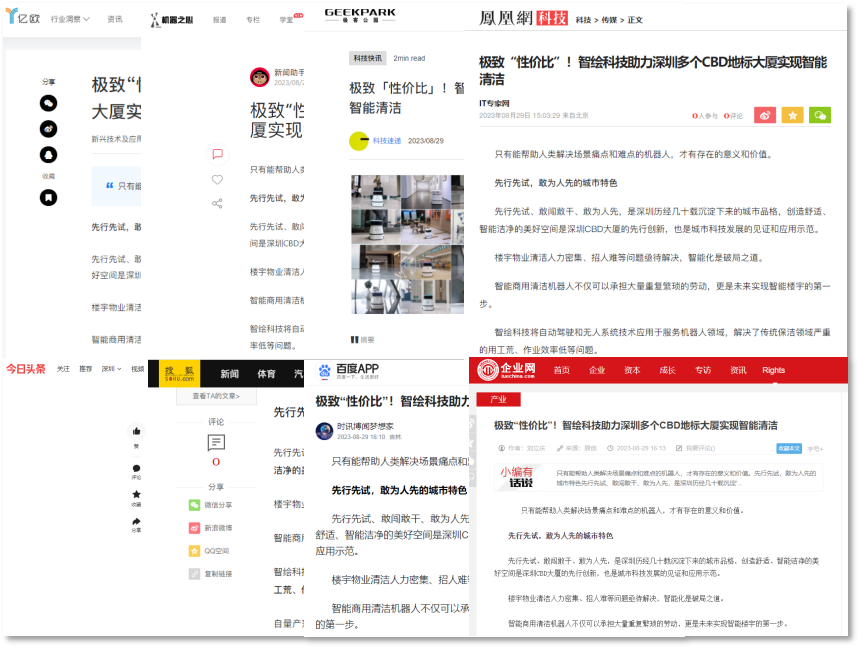Click the share nodes icon below the heart
The height and width of the screenshot is (649, 860).
[217, 204]
